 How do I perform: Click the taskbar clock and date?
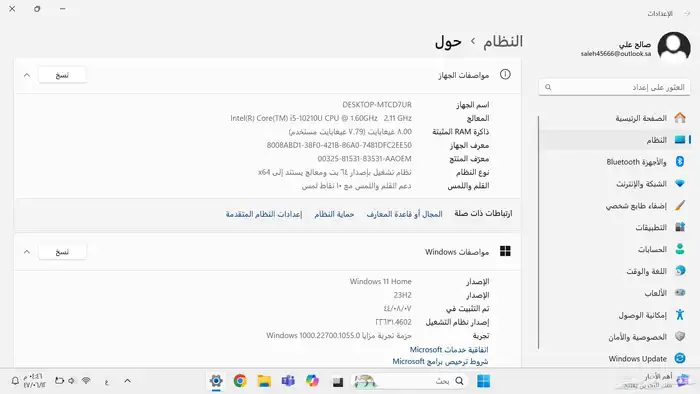[35, 381]
